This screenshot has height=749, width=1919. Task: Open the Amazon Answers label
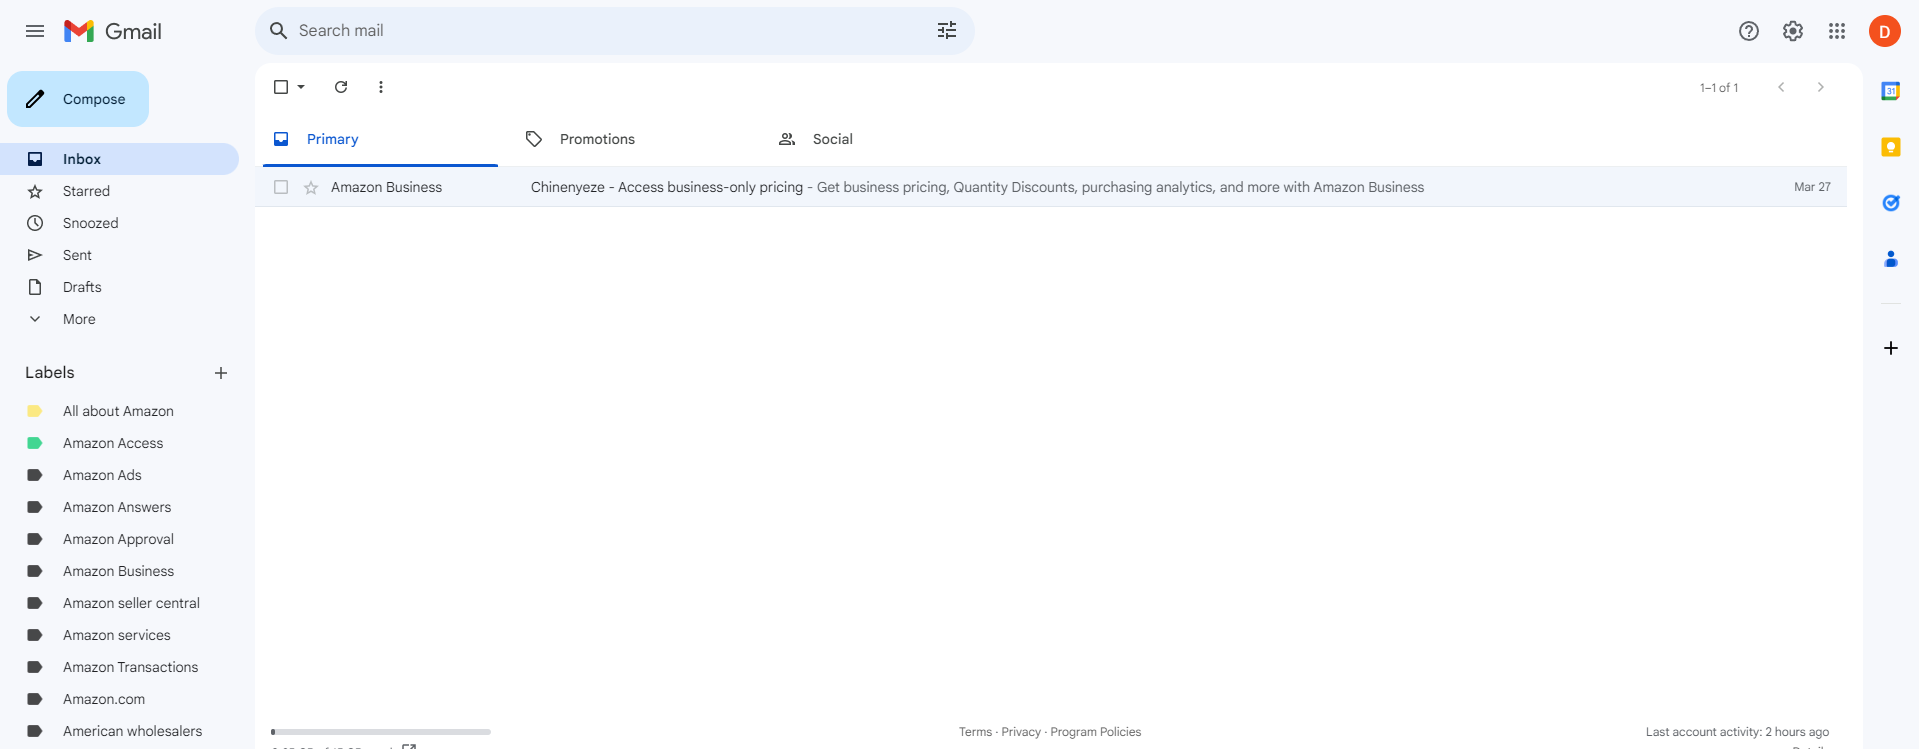tap(119, 507)
